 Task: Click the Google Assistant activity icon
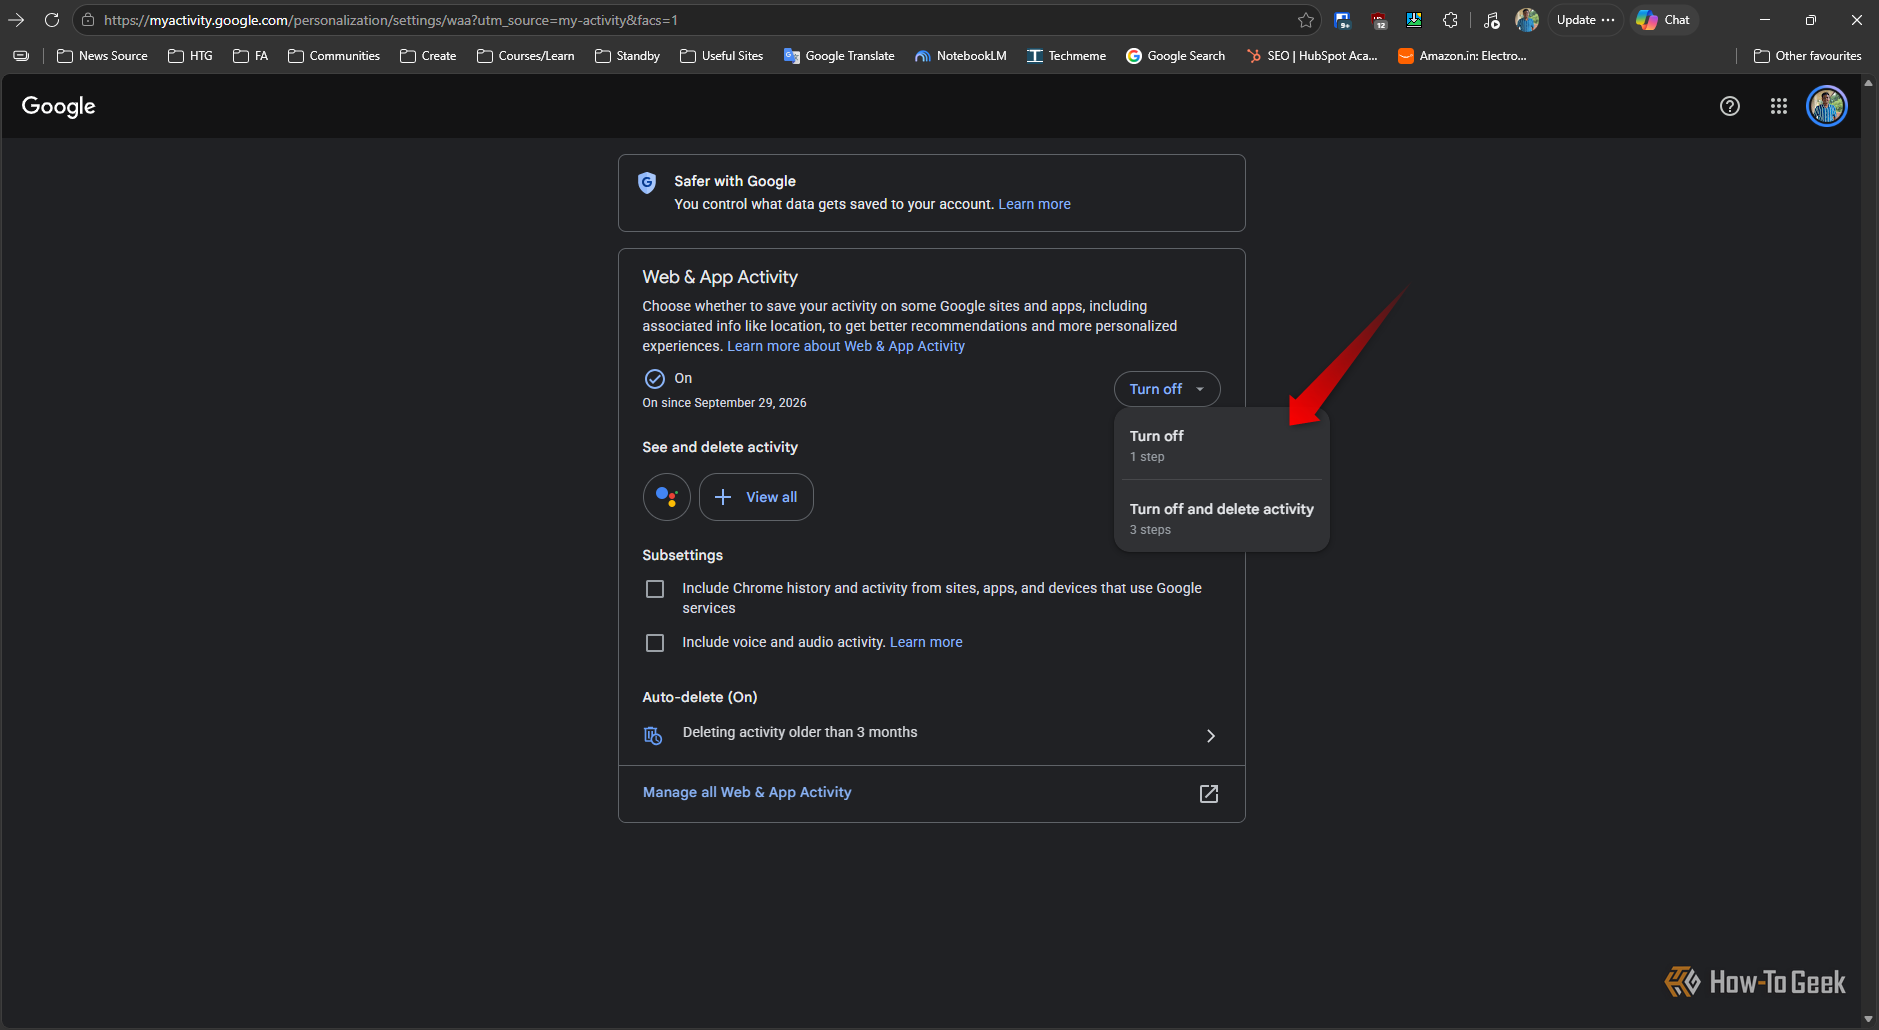pos(667,497)
